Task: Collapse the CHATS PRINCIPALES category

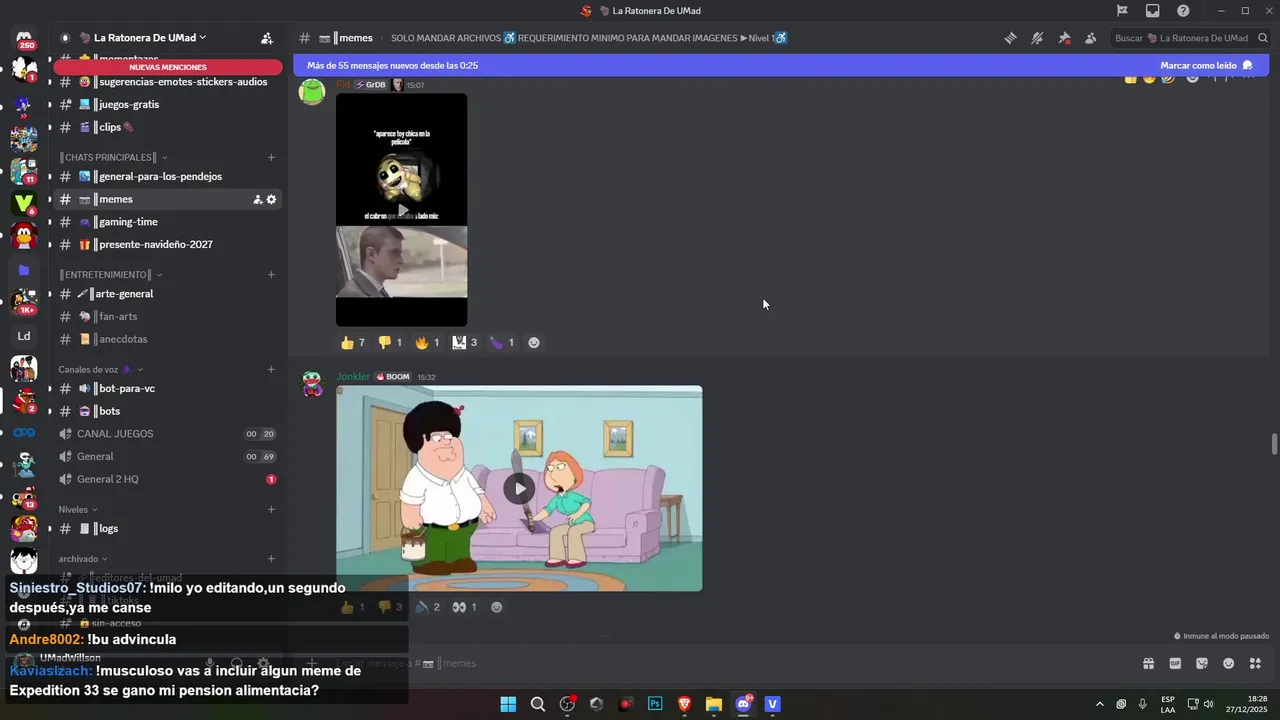Action: click(113, 157)
